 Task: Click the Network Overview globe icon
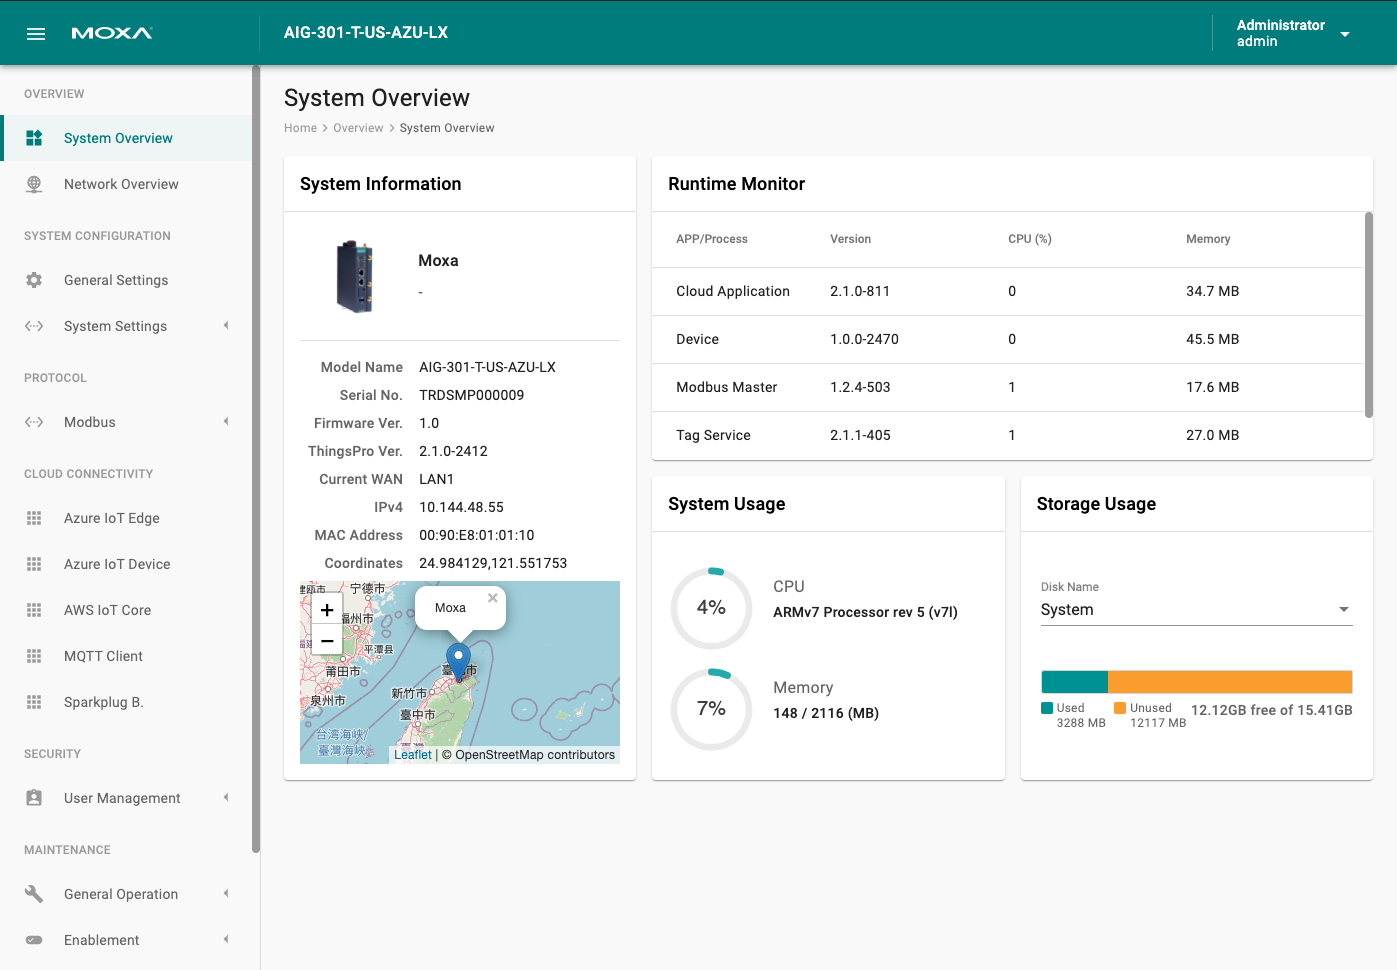pos(34,184)
